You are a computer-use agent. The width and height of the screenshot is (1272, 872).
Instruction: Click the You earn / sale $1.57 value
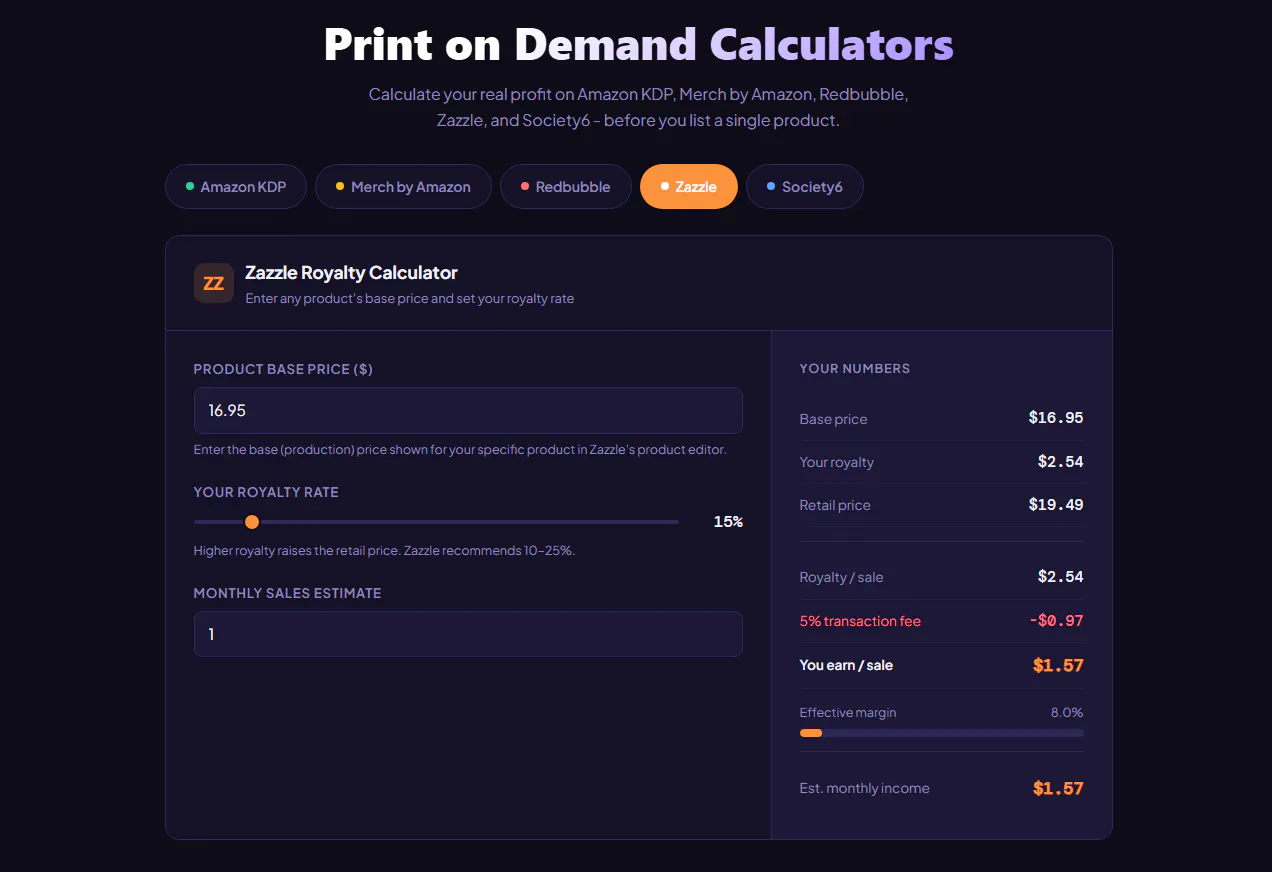point(1058,665)
